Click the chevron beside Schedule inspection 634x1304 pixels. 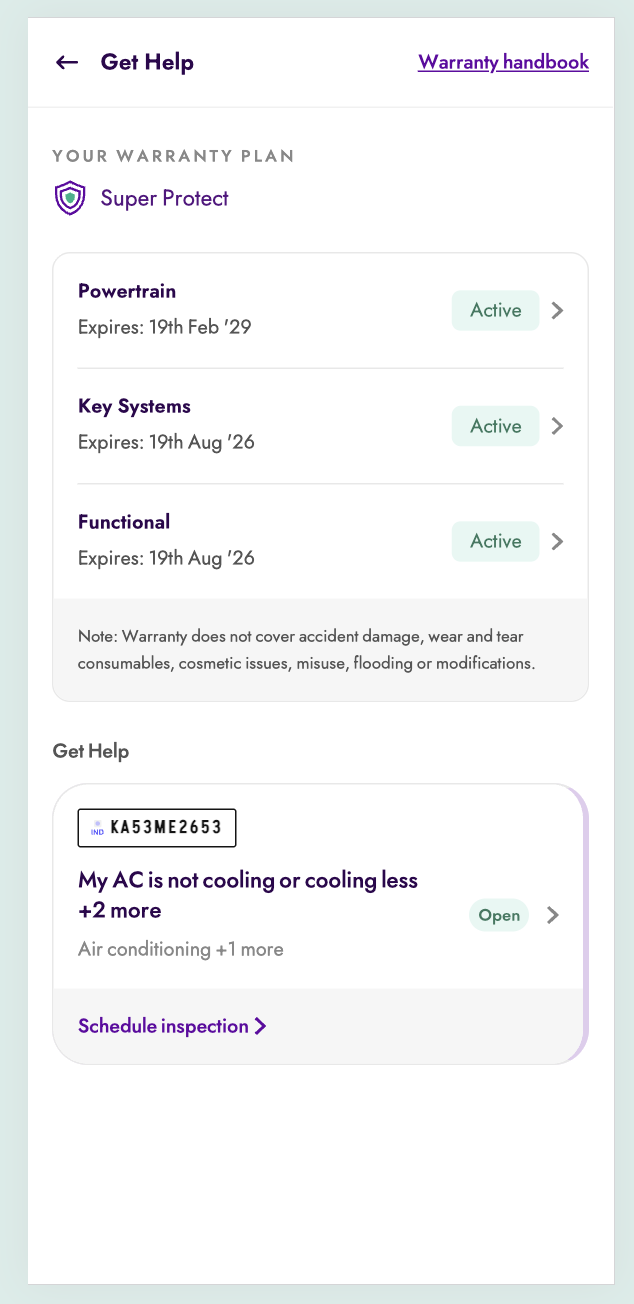(x=260, y=1026)
